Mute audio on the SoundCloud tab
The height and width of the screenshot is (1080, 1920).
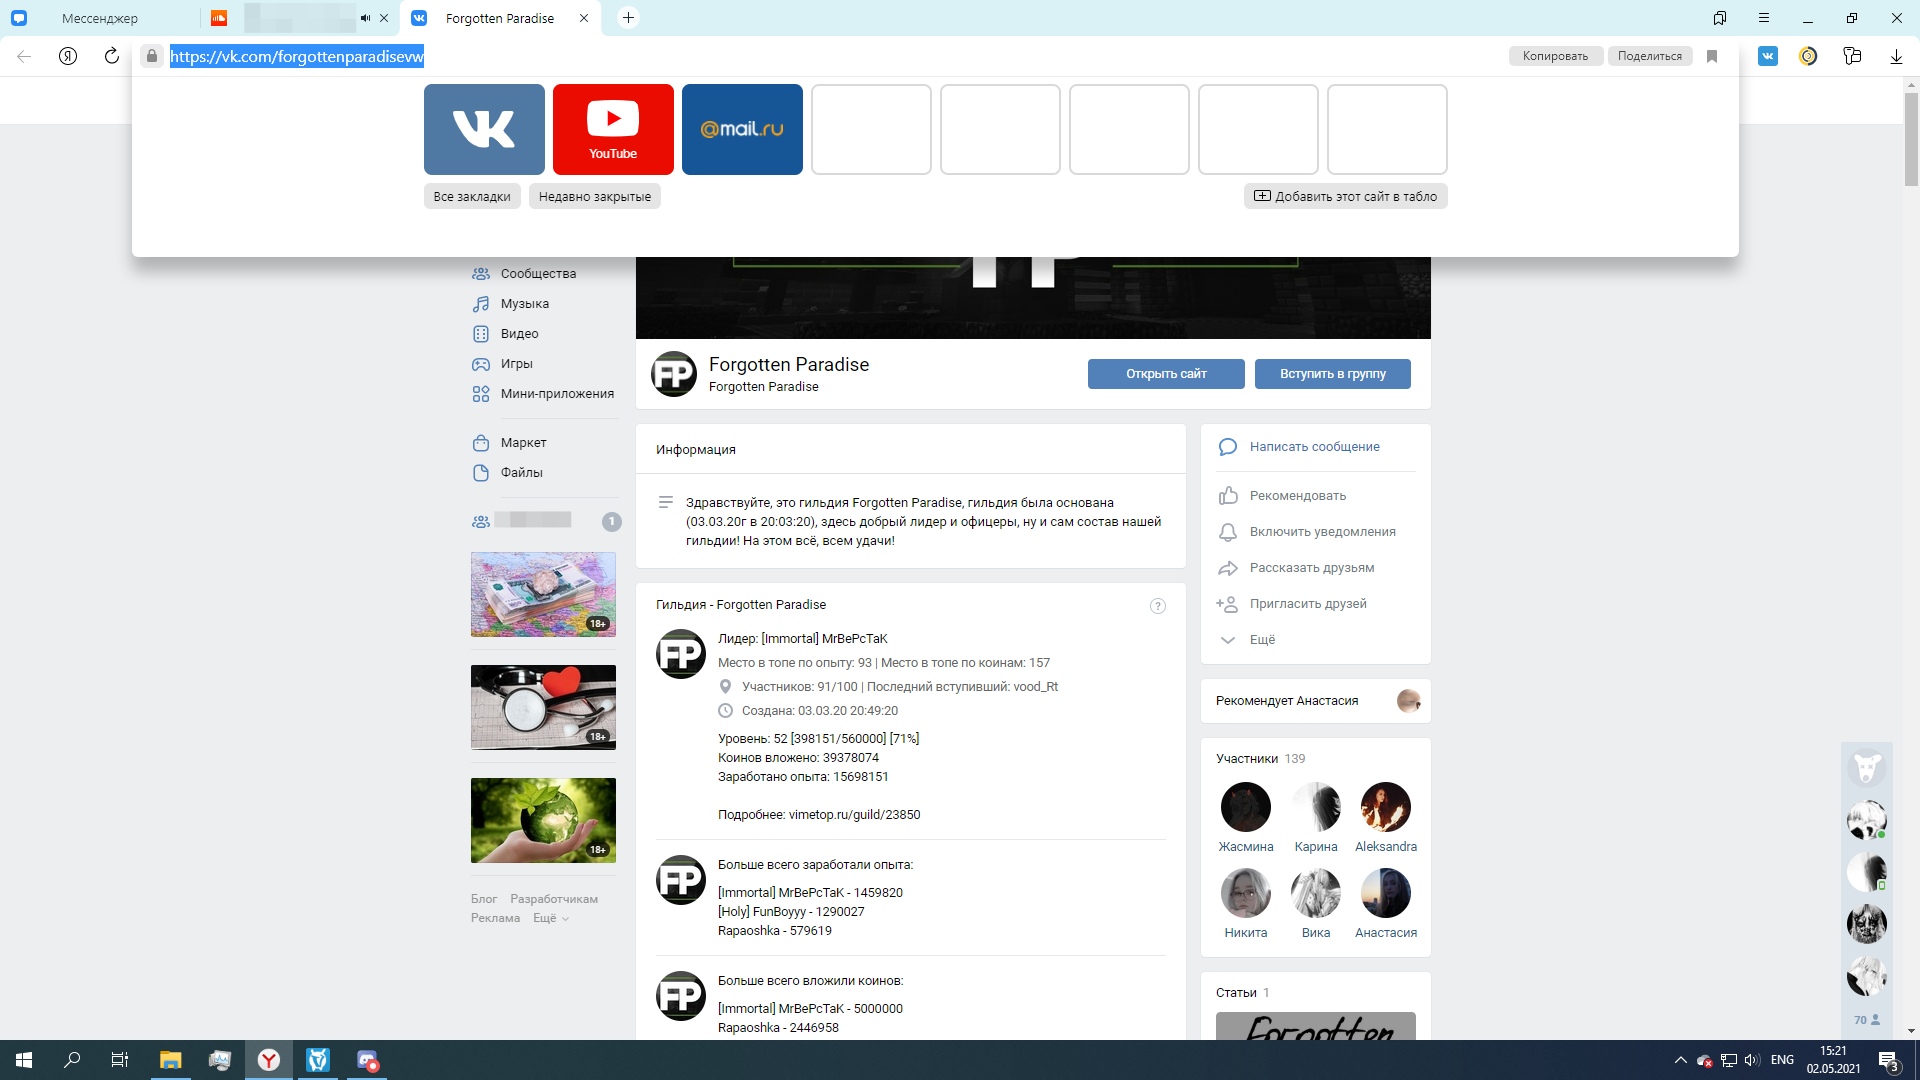click(365, 18)
